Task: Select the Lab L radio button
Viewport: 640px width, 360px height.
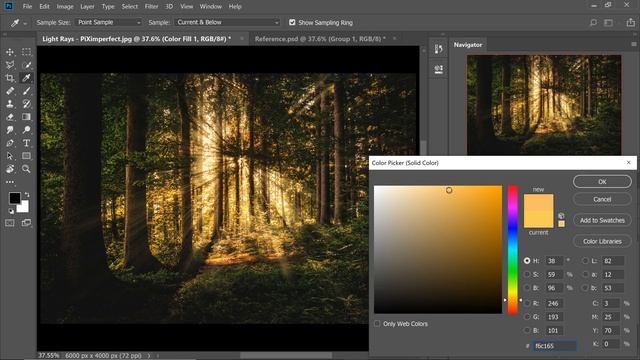Action: tap(586, 261)
